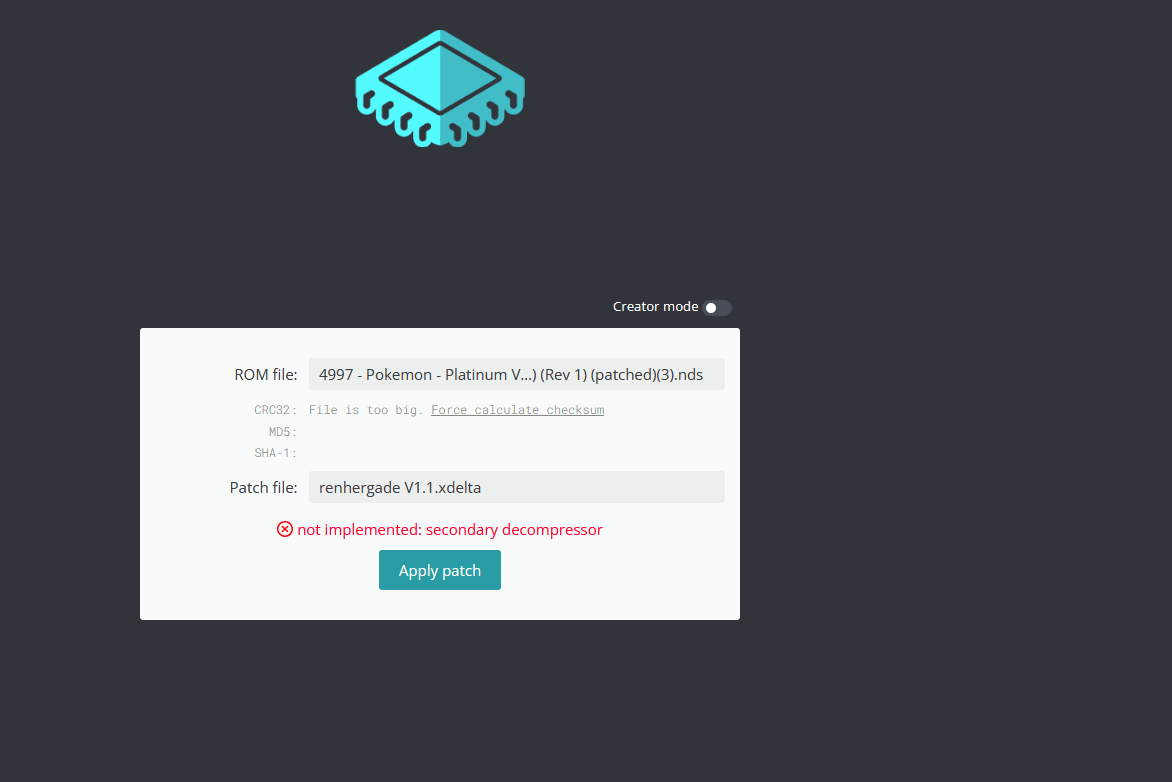Open the ROM file chooser field
The width and height of the screenshot is (1172, 782).
(x=516, y=375)
